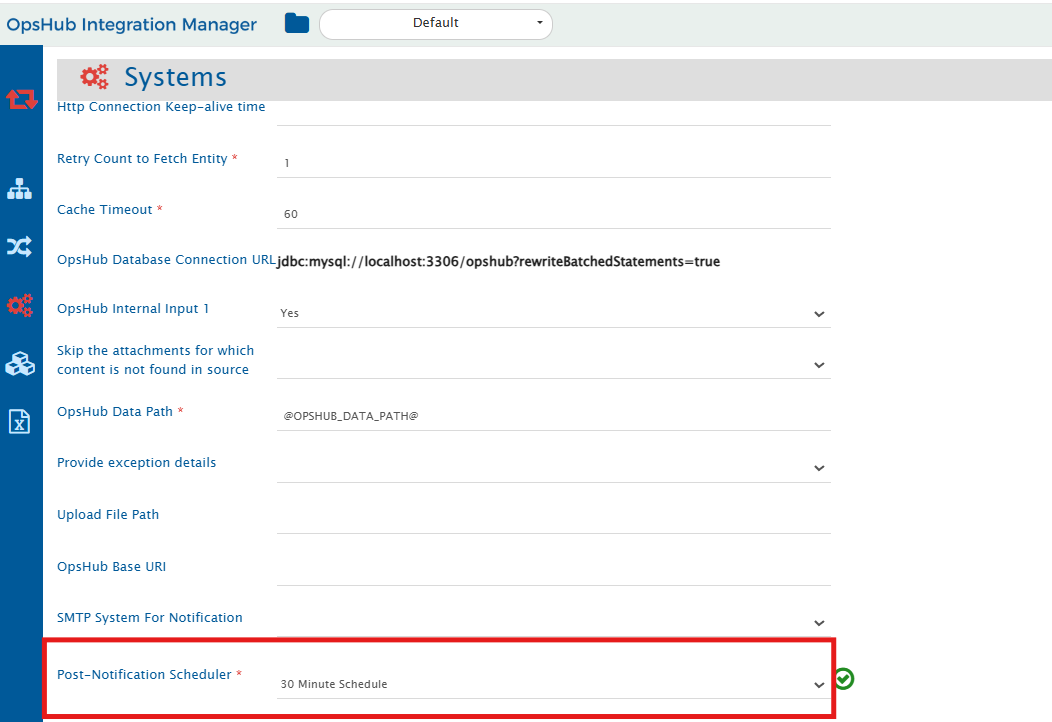Click the Upload File Path input field
The width and height of the screenshot is (1052, 722).
click(553, 518)
